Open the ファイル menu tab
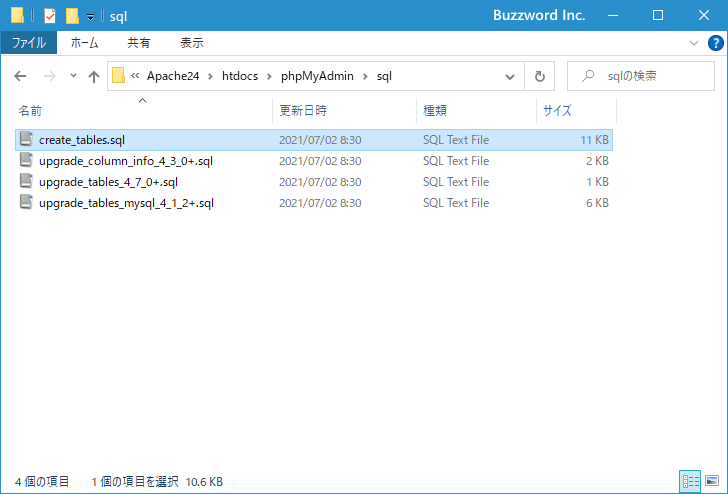The width and height of the screenshot is (728, 494). (x=28, y=43)
